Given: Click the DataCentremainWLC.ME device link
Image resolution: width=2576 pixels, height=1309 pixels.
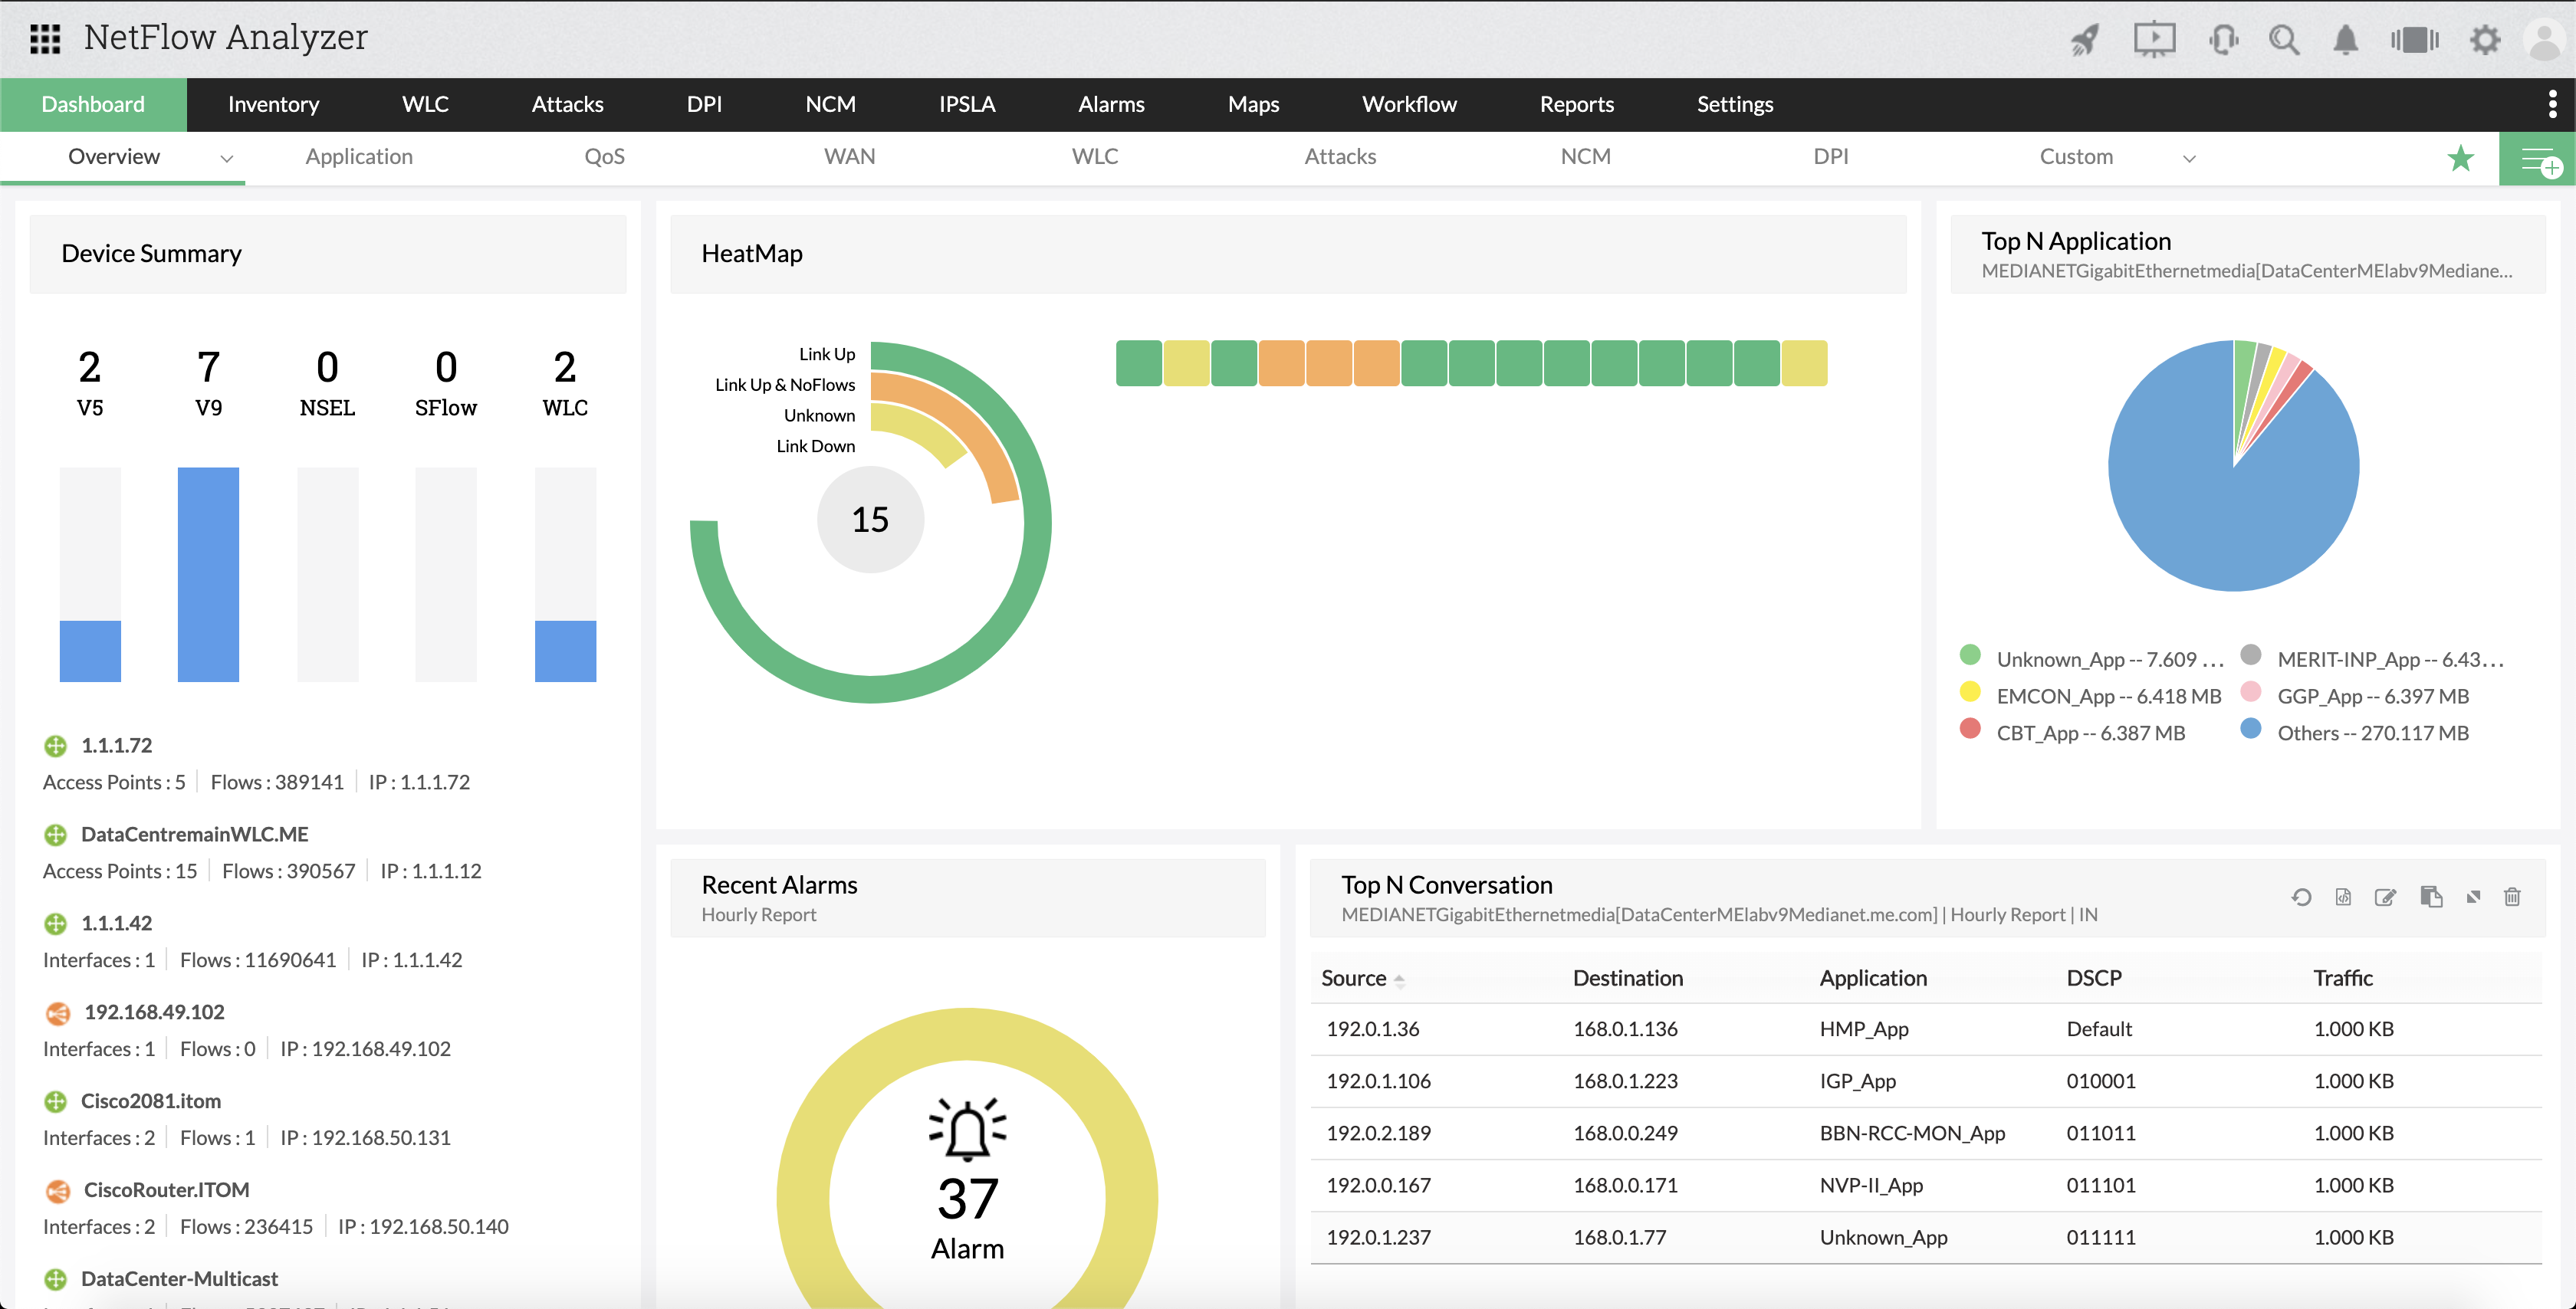Looking at the screenshot, I should [x=195, y=835].
